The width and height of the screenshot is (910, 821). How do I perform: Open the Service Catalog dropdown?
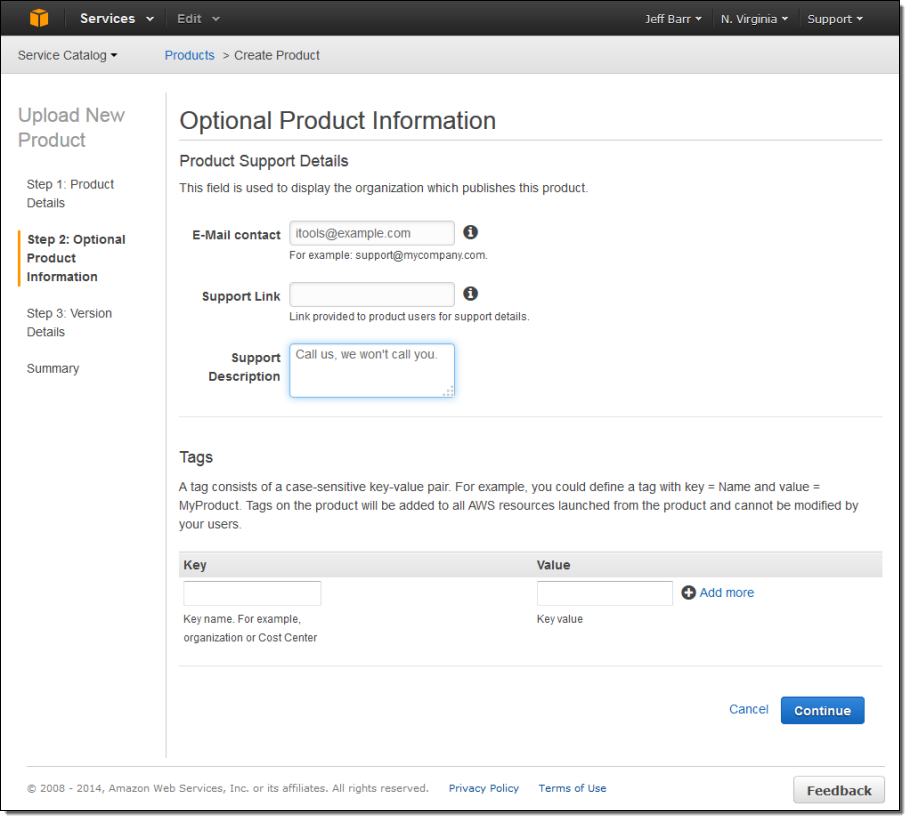[x=67, y=55]
